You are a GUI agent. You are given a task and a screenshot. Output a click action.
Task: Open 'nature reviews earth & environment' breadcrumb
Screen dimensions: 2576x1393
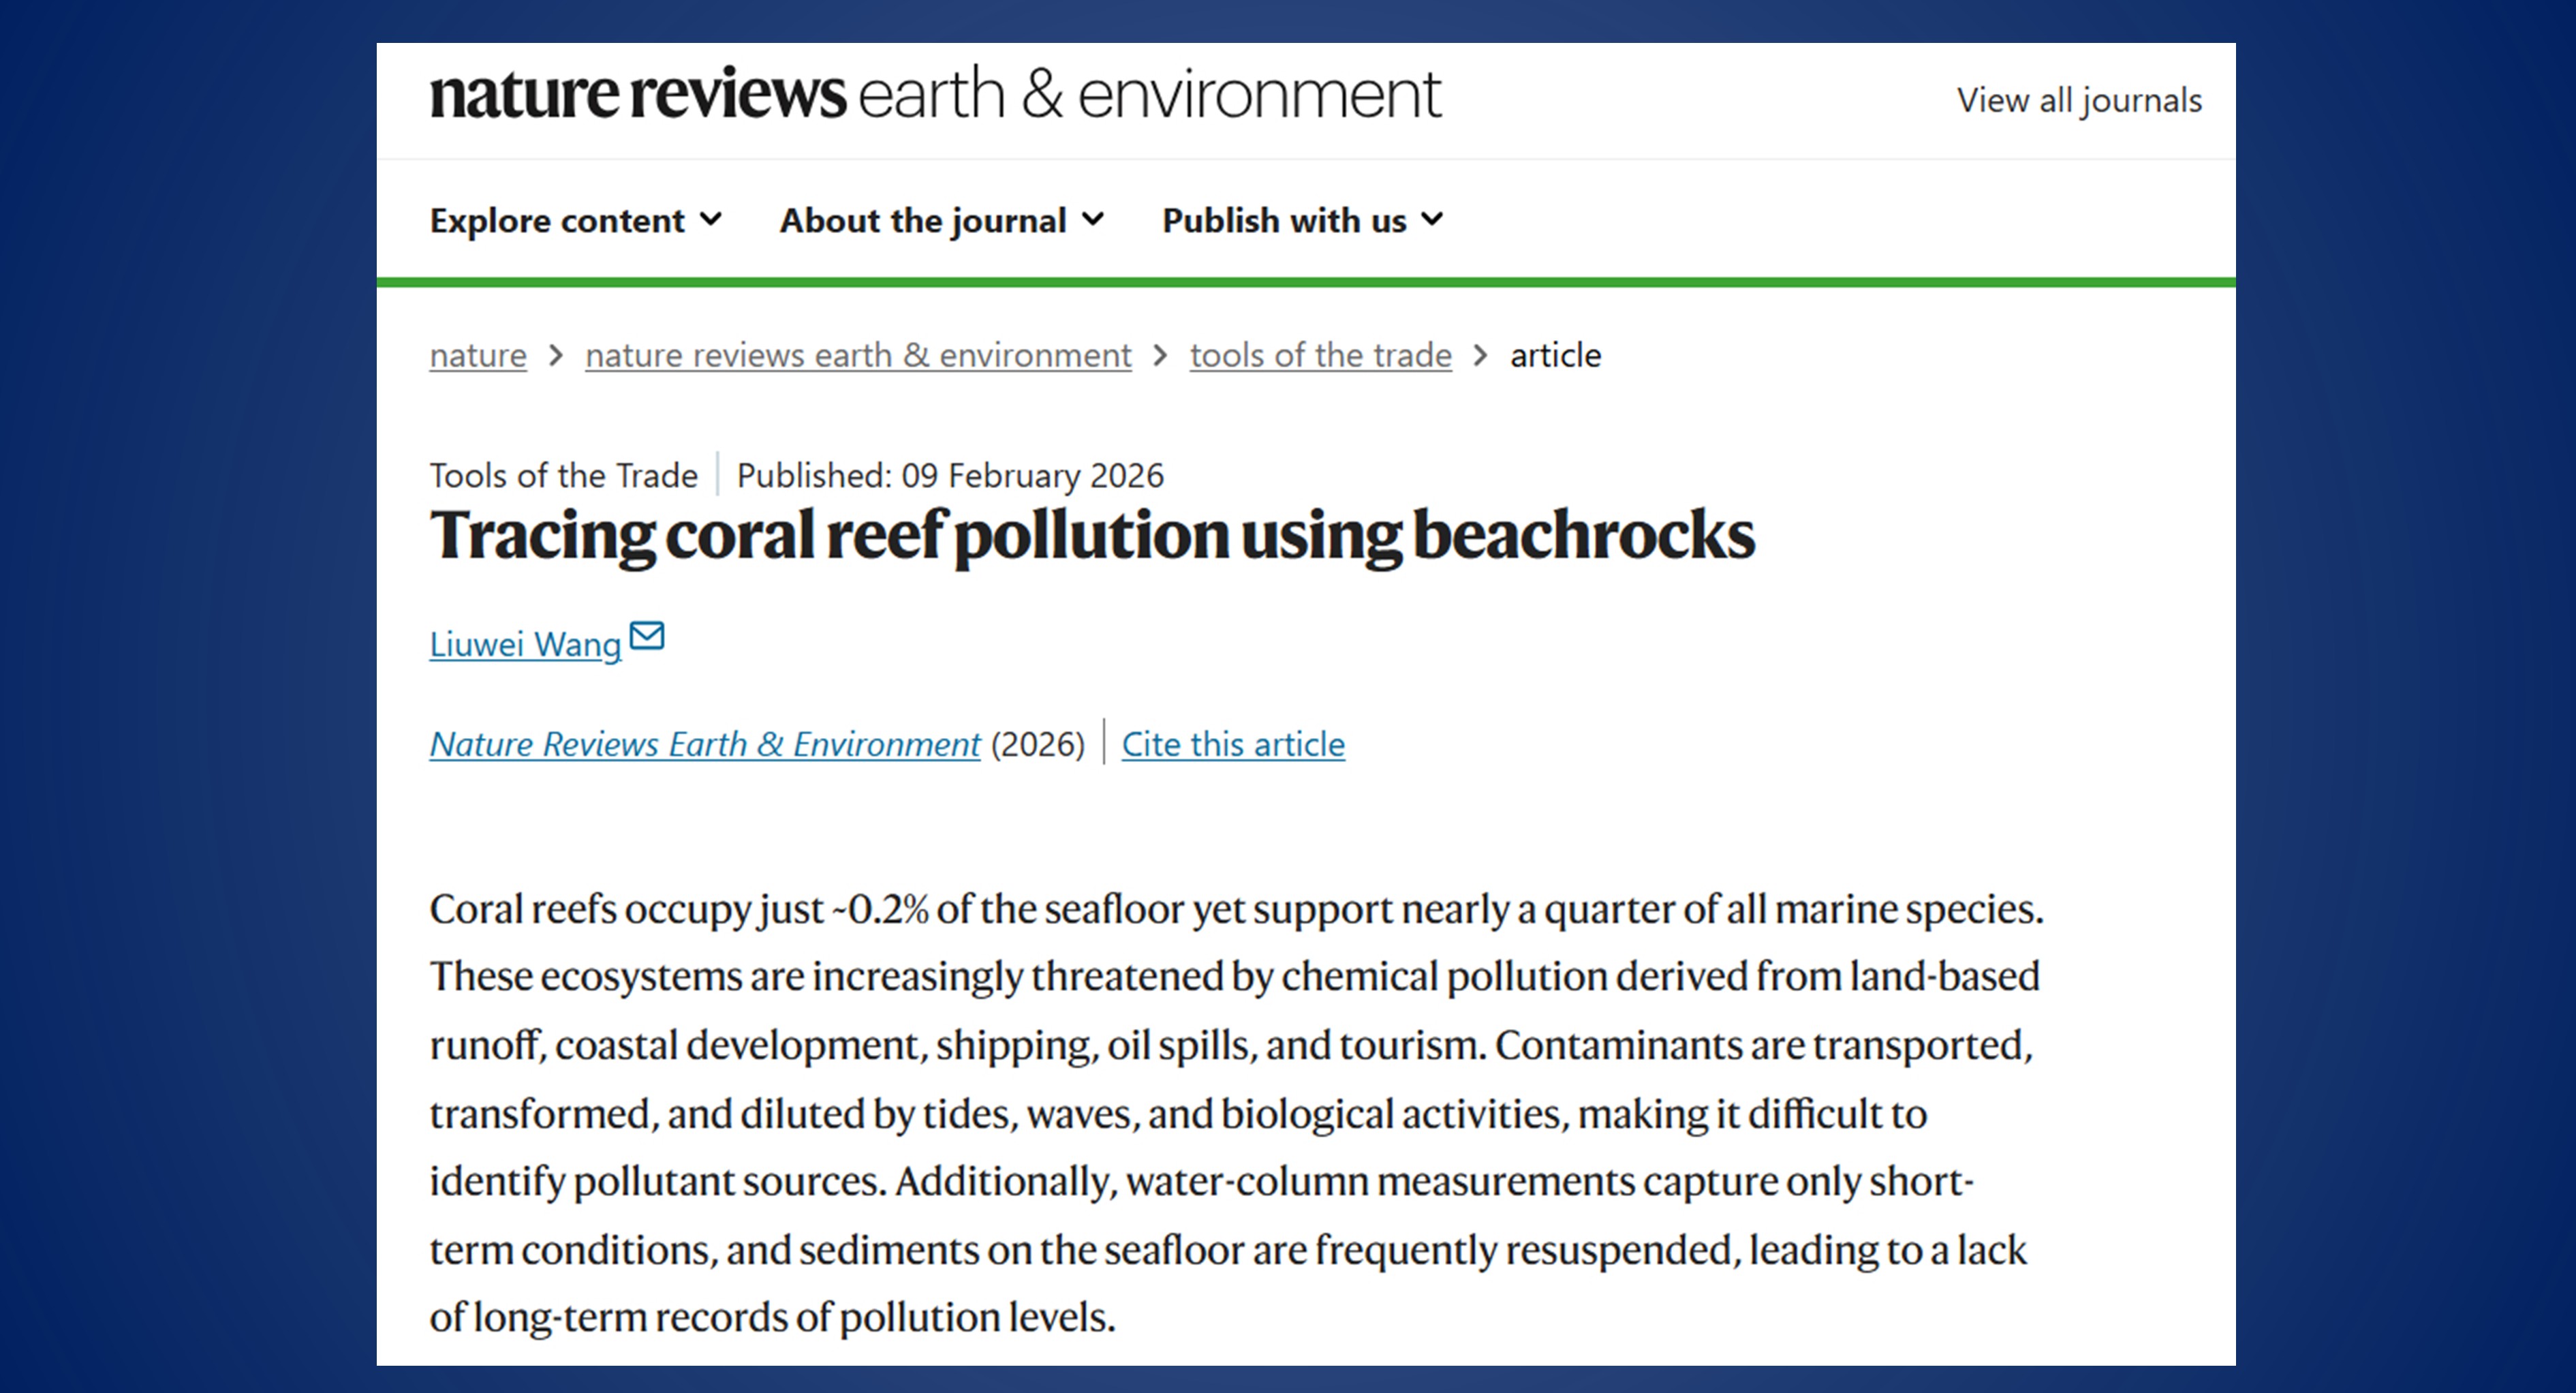click(x=858, y=356)
